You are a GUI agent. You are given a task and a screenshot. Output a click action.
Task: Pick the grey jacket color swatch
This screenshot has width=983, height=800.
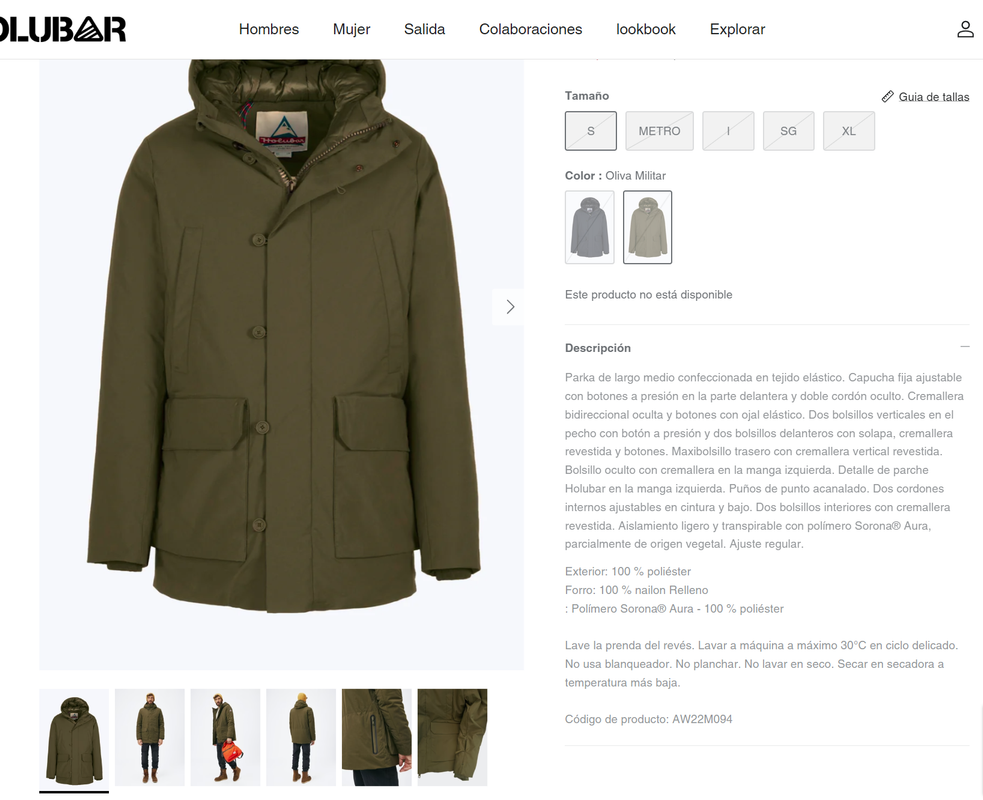click(x=589, y=227)
